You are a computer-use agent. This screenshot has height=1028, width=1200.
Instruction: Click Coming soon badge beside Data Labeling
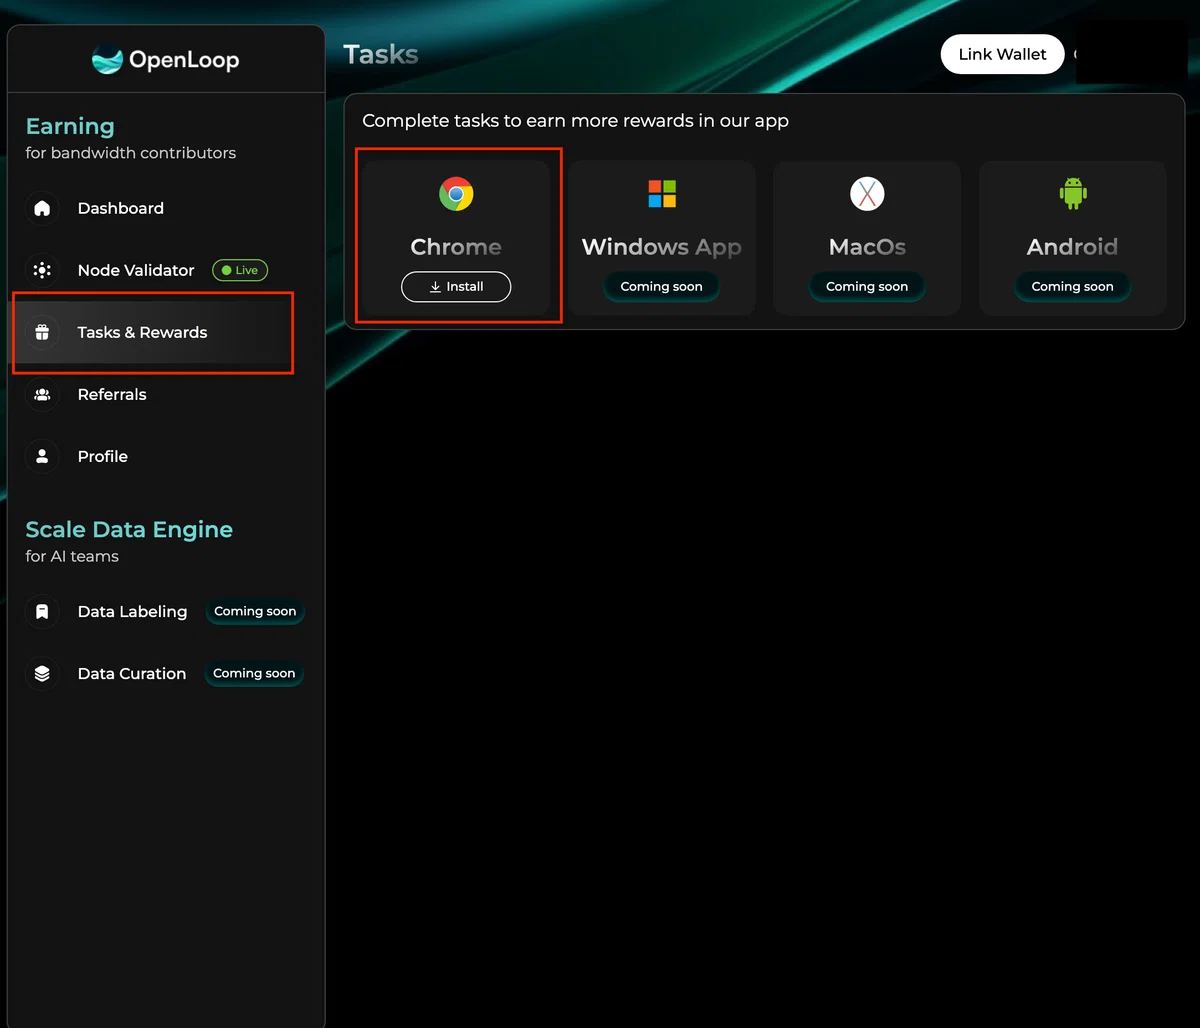click(255, 611)
